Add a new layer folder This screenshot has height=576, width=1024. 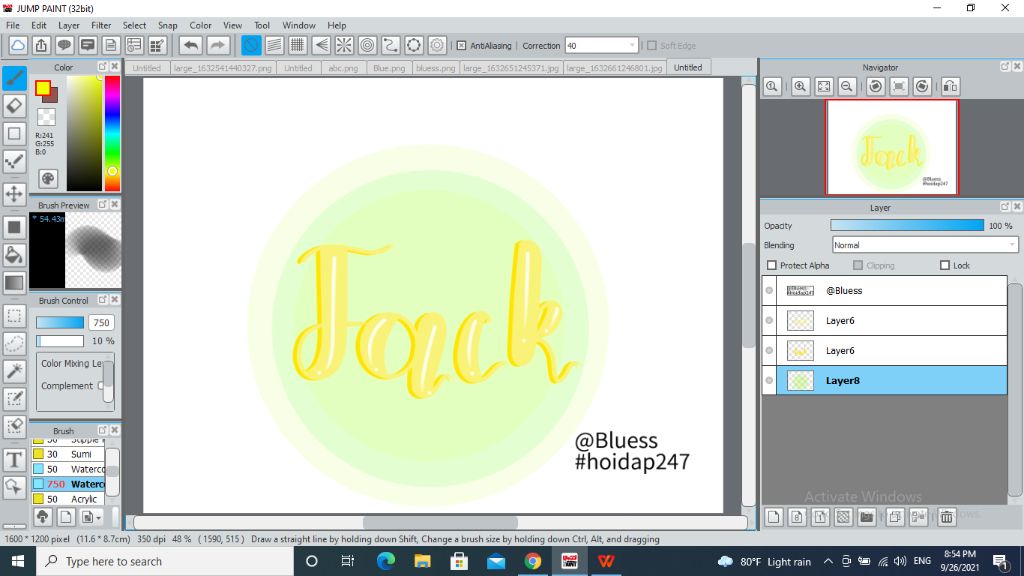pos(867,517)
